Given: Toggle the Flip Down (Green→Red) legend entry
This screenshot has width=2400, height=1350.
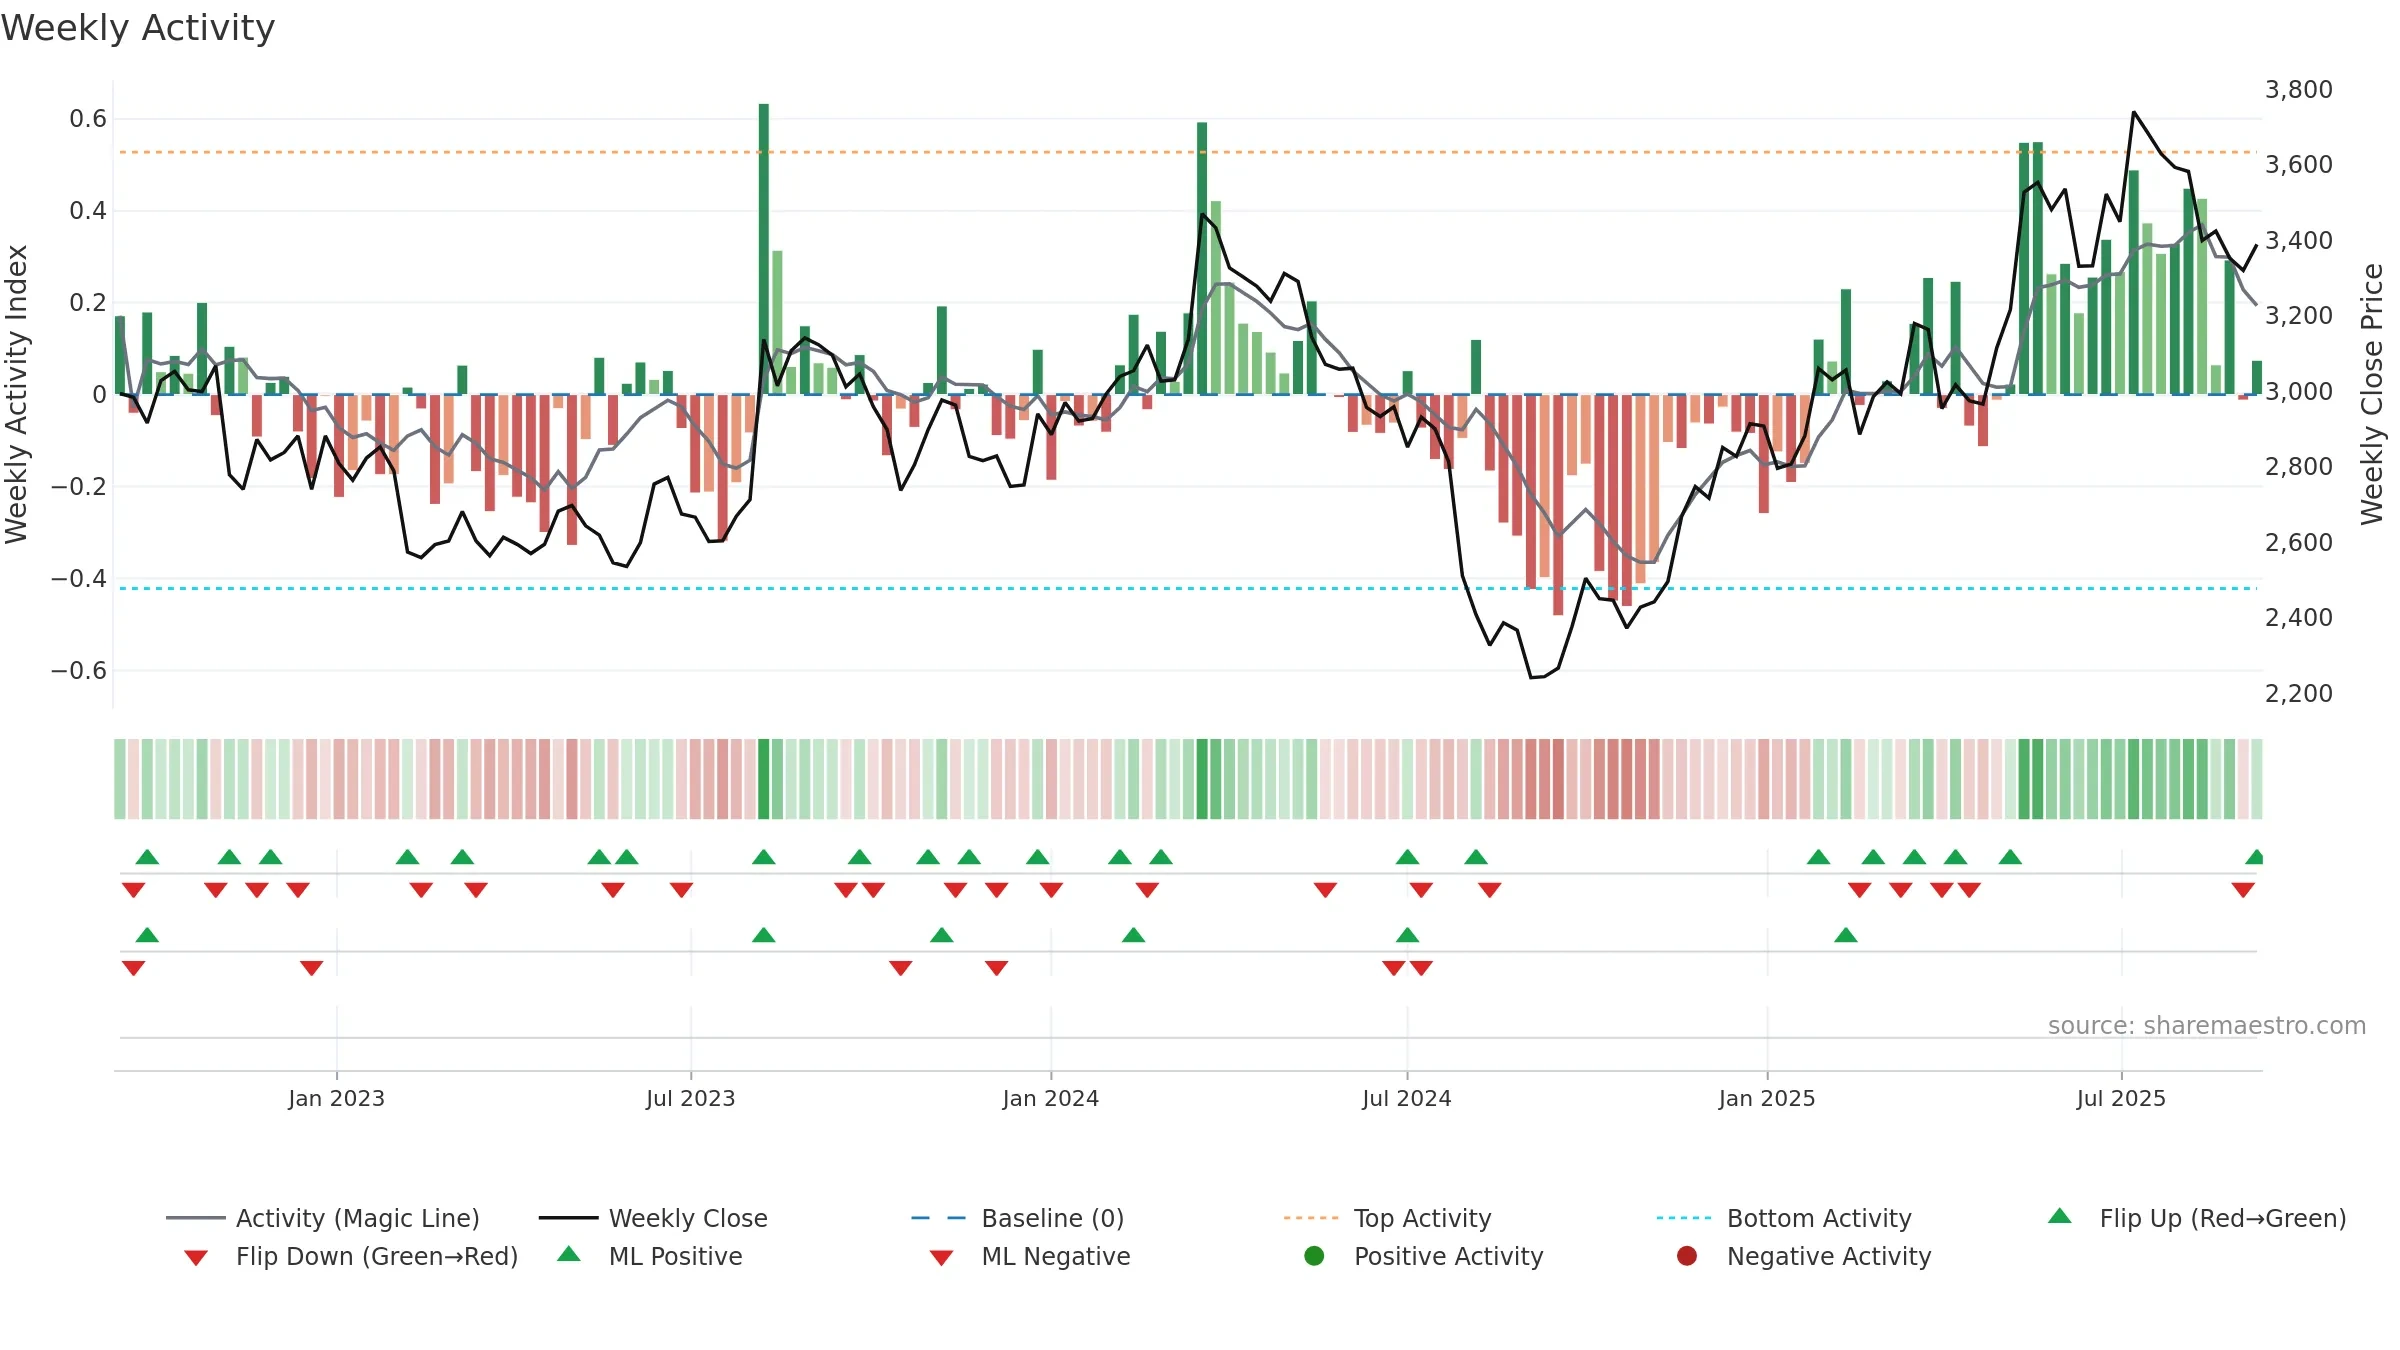Looking at the screenshot, I should (x=351, y=1256).
